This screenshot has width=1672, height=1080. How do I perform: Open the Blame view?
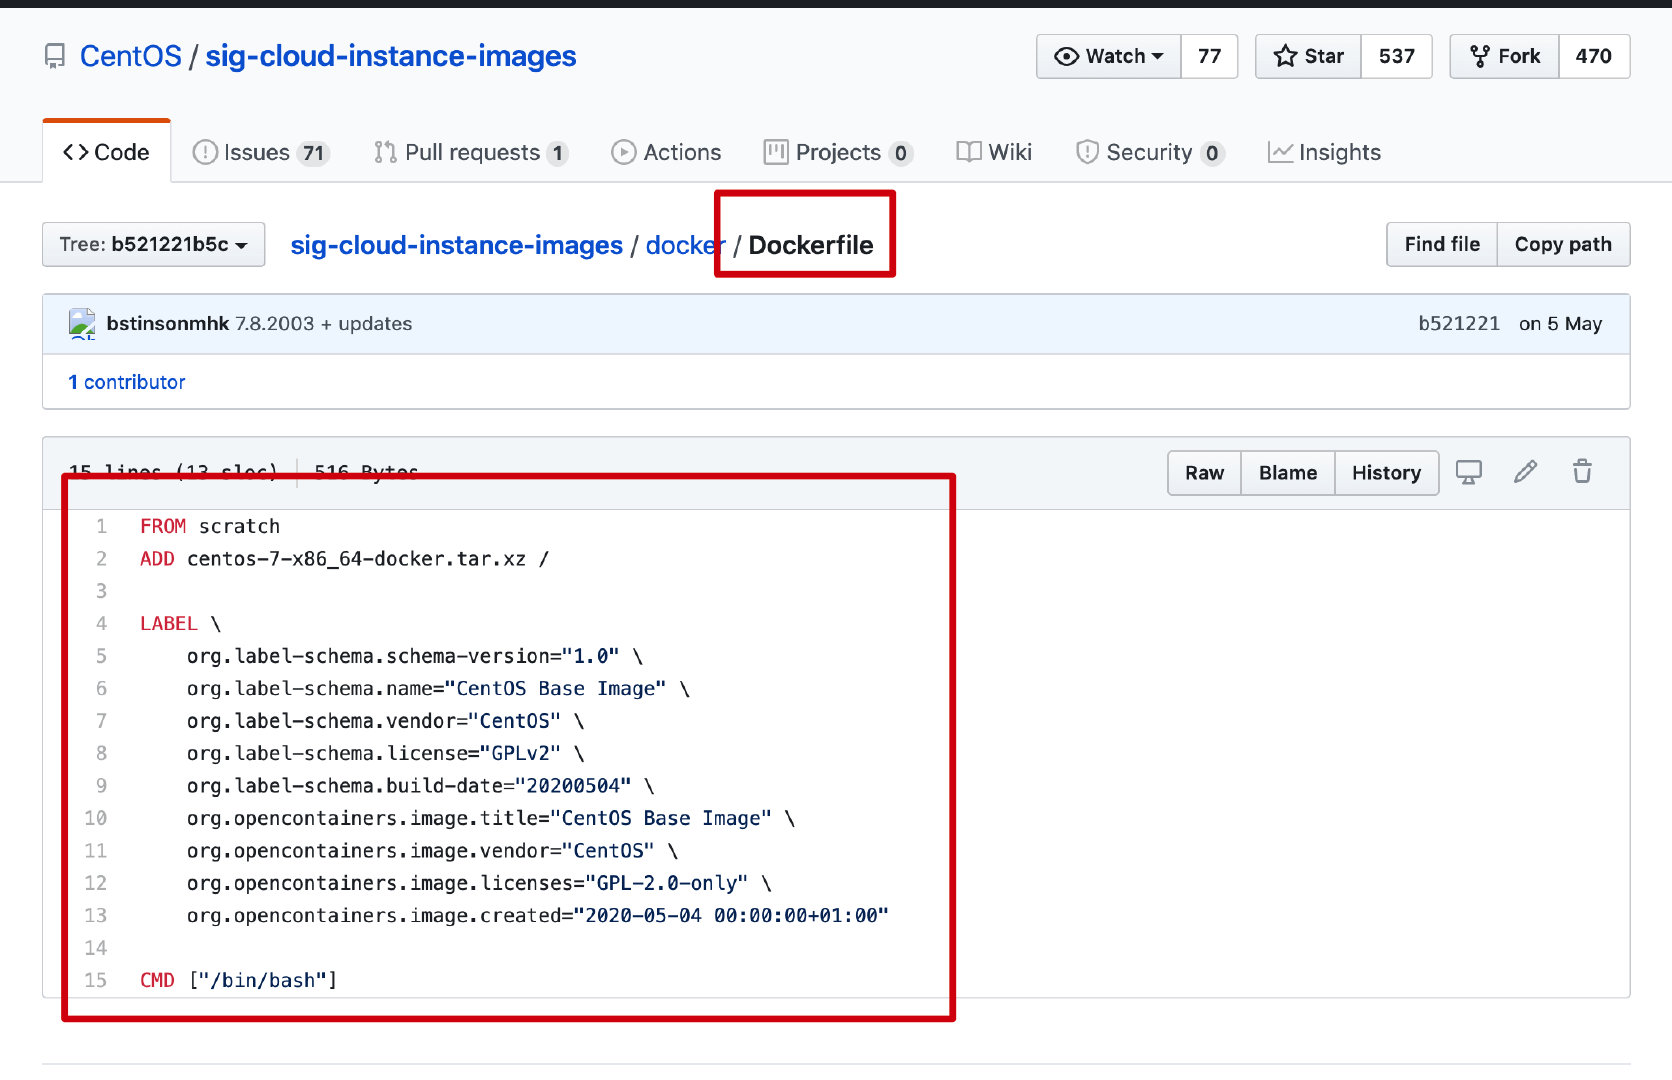coord(1288,473)
